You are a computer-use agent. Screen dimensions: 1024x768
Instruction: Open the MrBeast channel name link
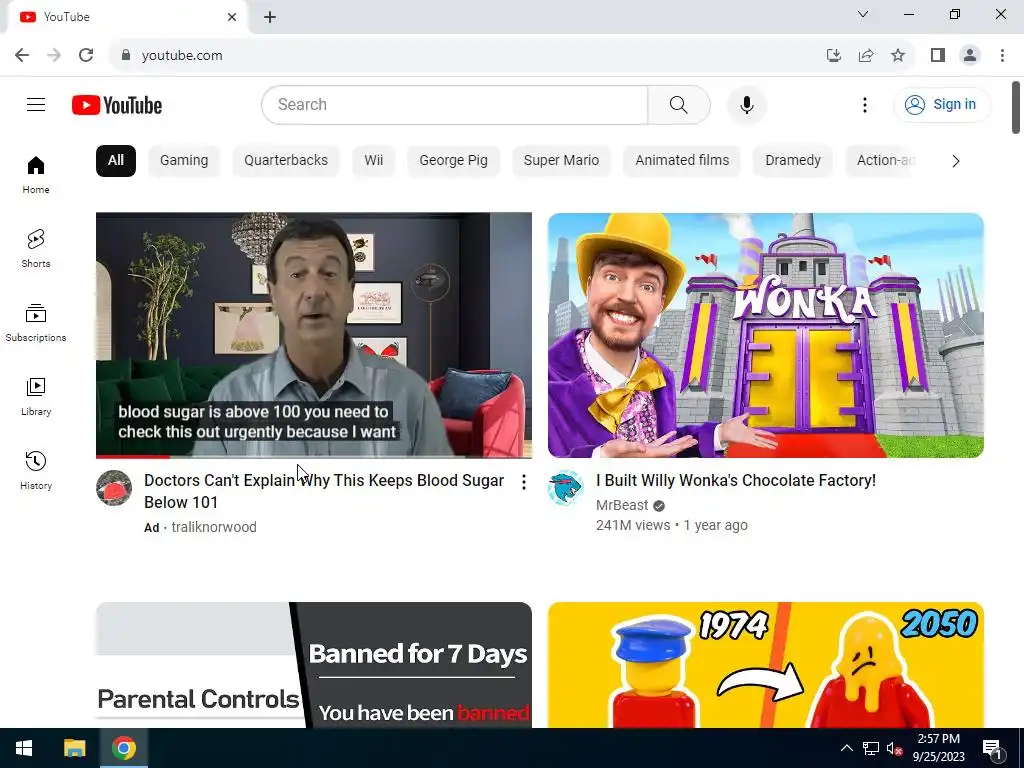coord(622,505)
